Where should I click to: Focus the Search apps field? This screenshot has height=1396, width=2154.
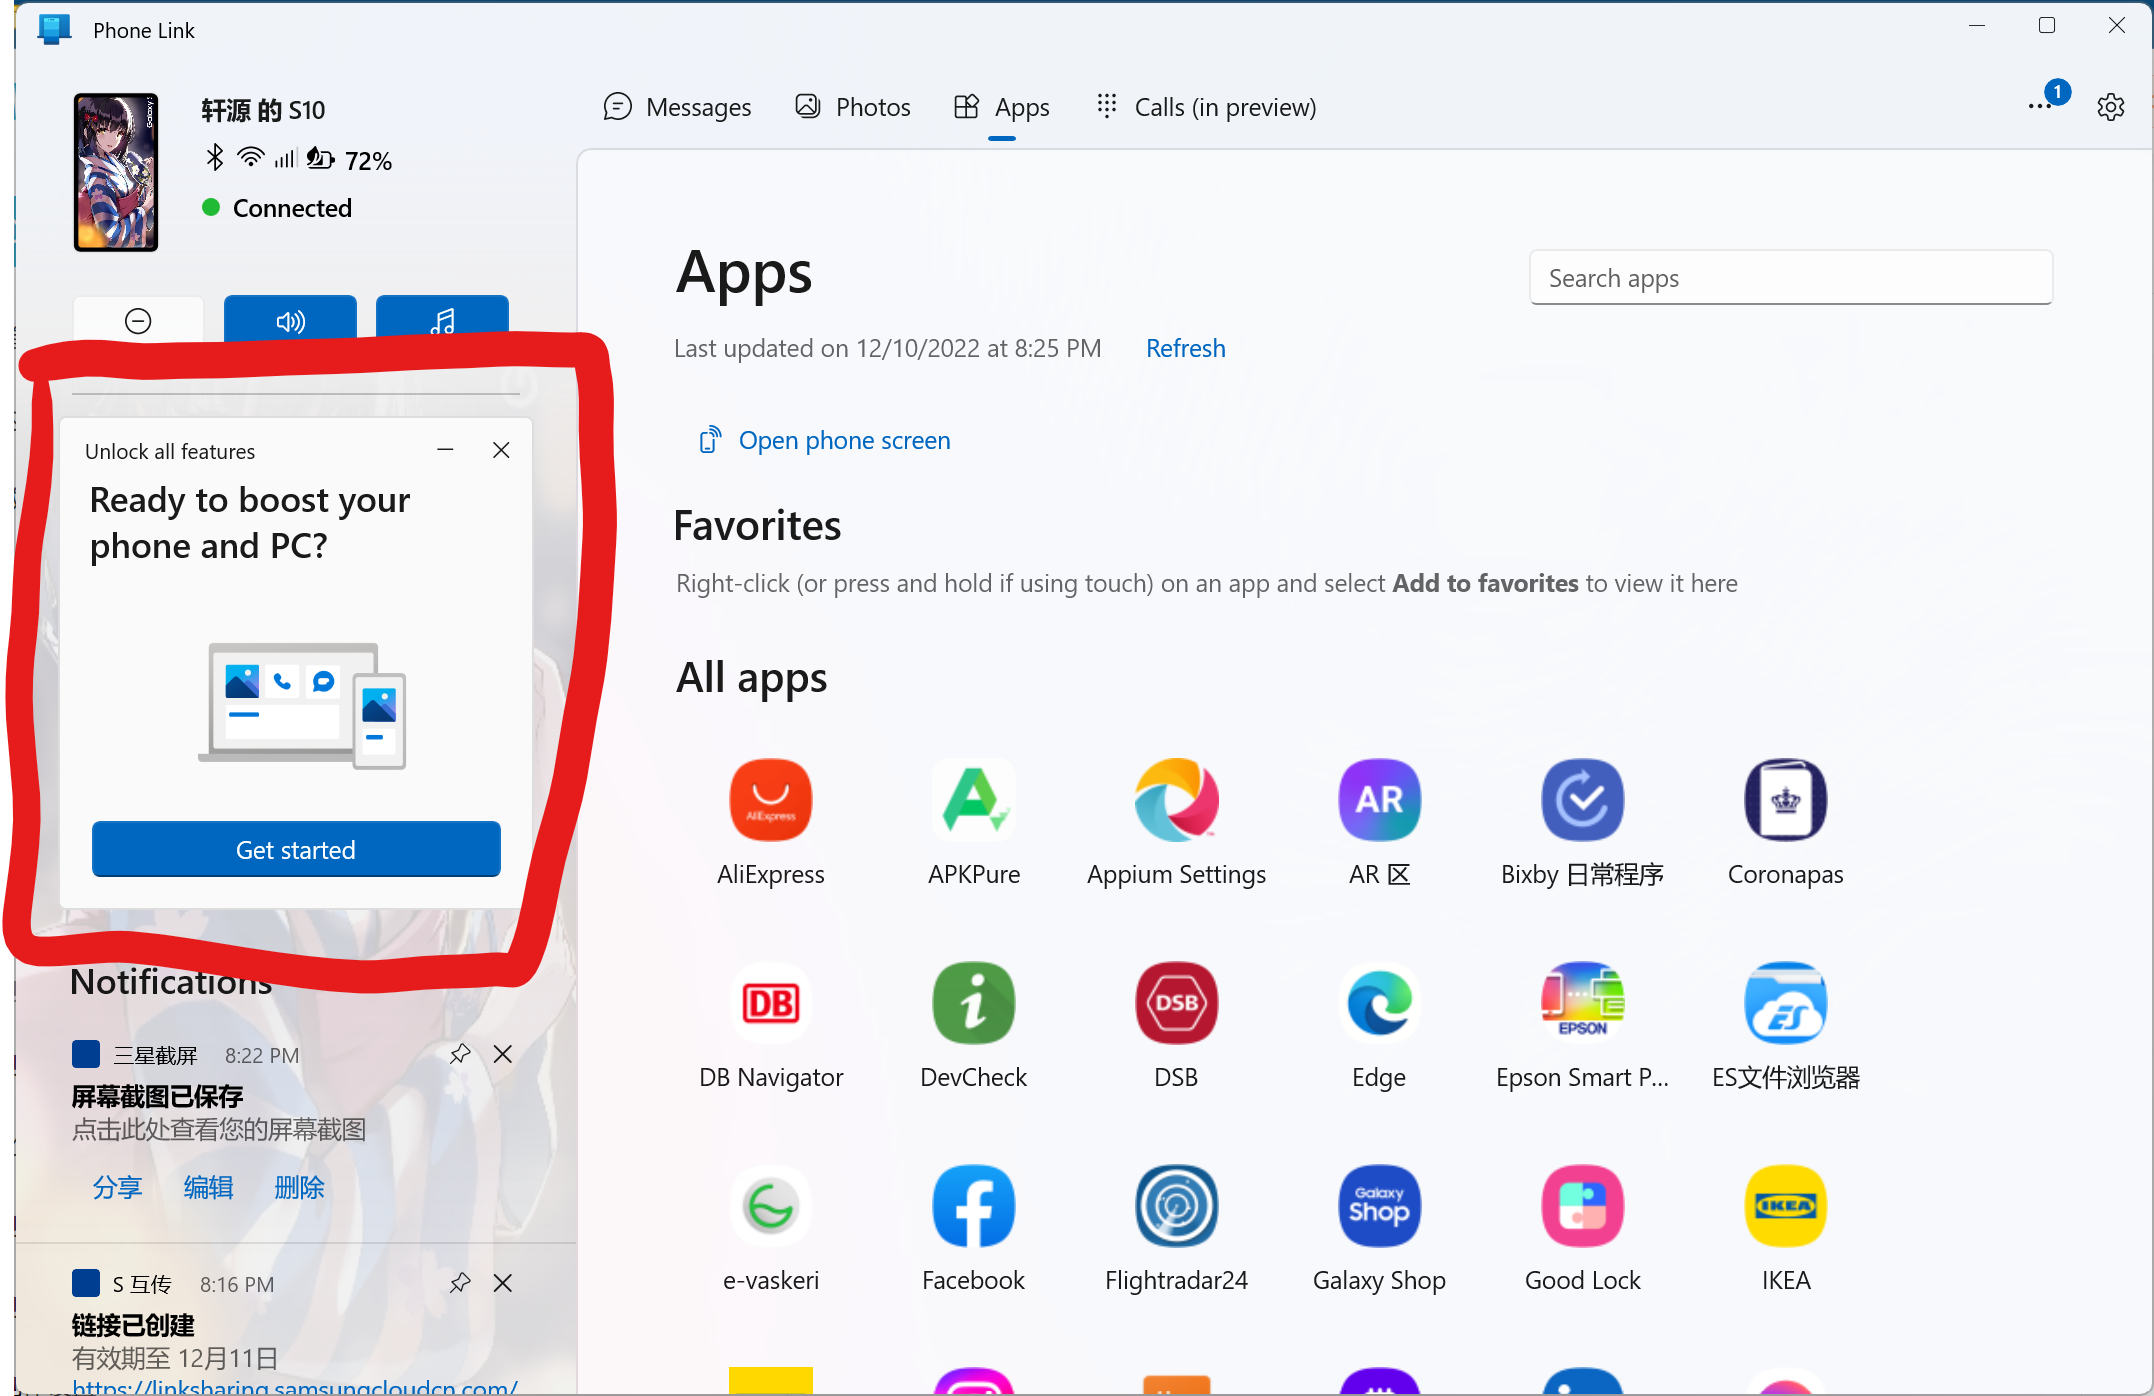[x=1791, y=277]
